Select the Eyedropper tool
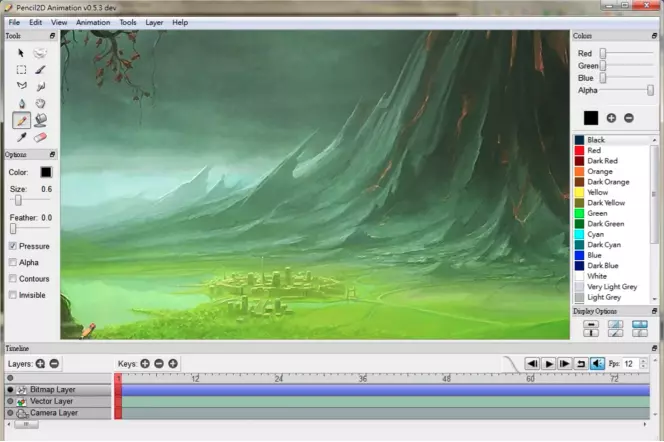The height and width of the screenshot is (442, 664). 21,137
